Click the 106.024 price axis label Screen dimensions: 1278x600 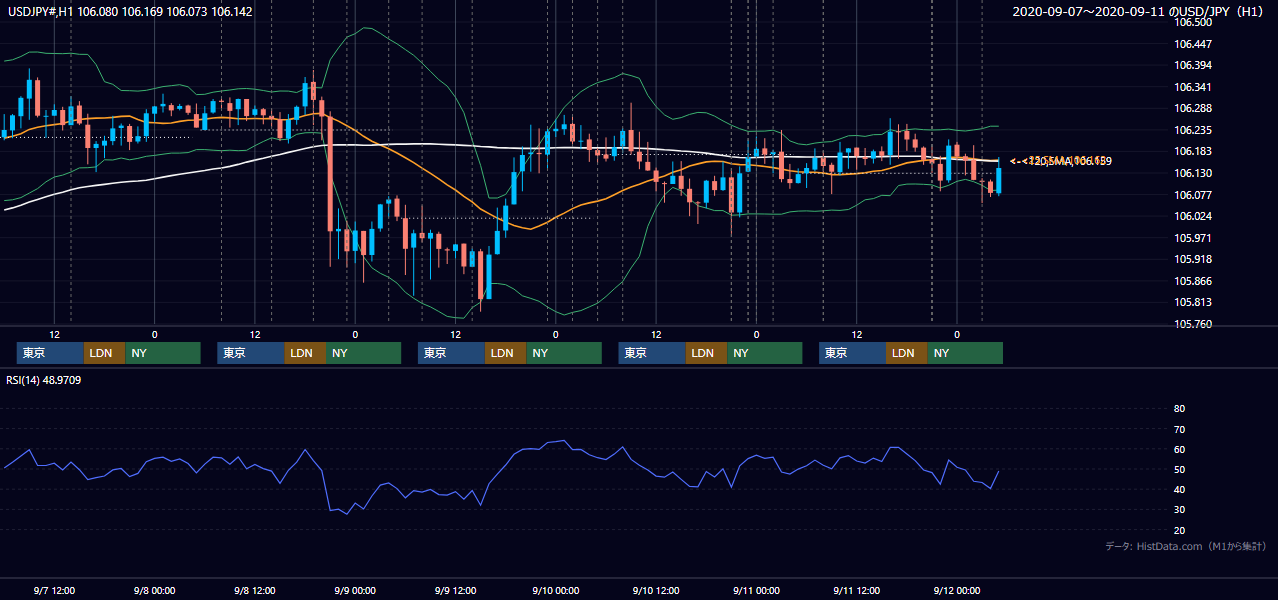(1194, 216)
